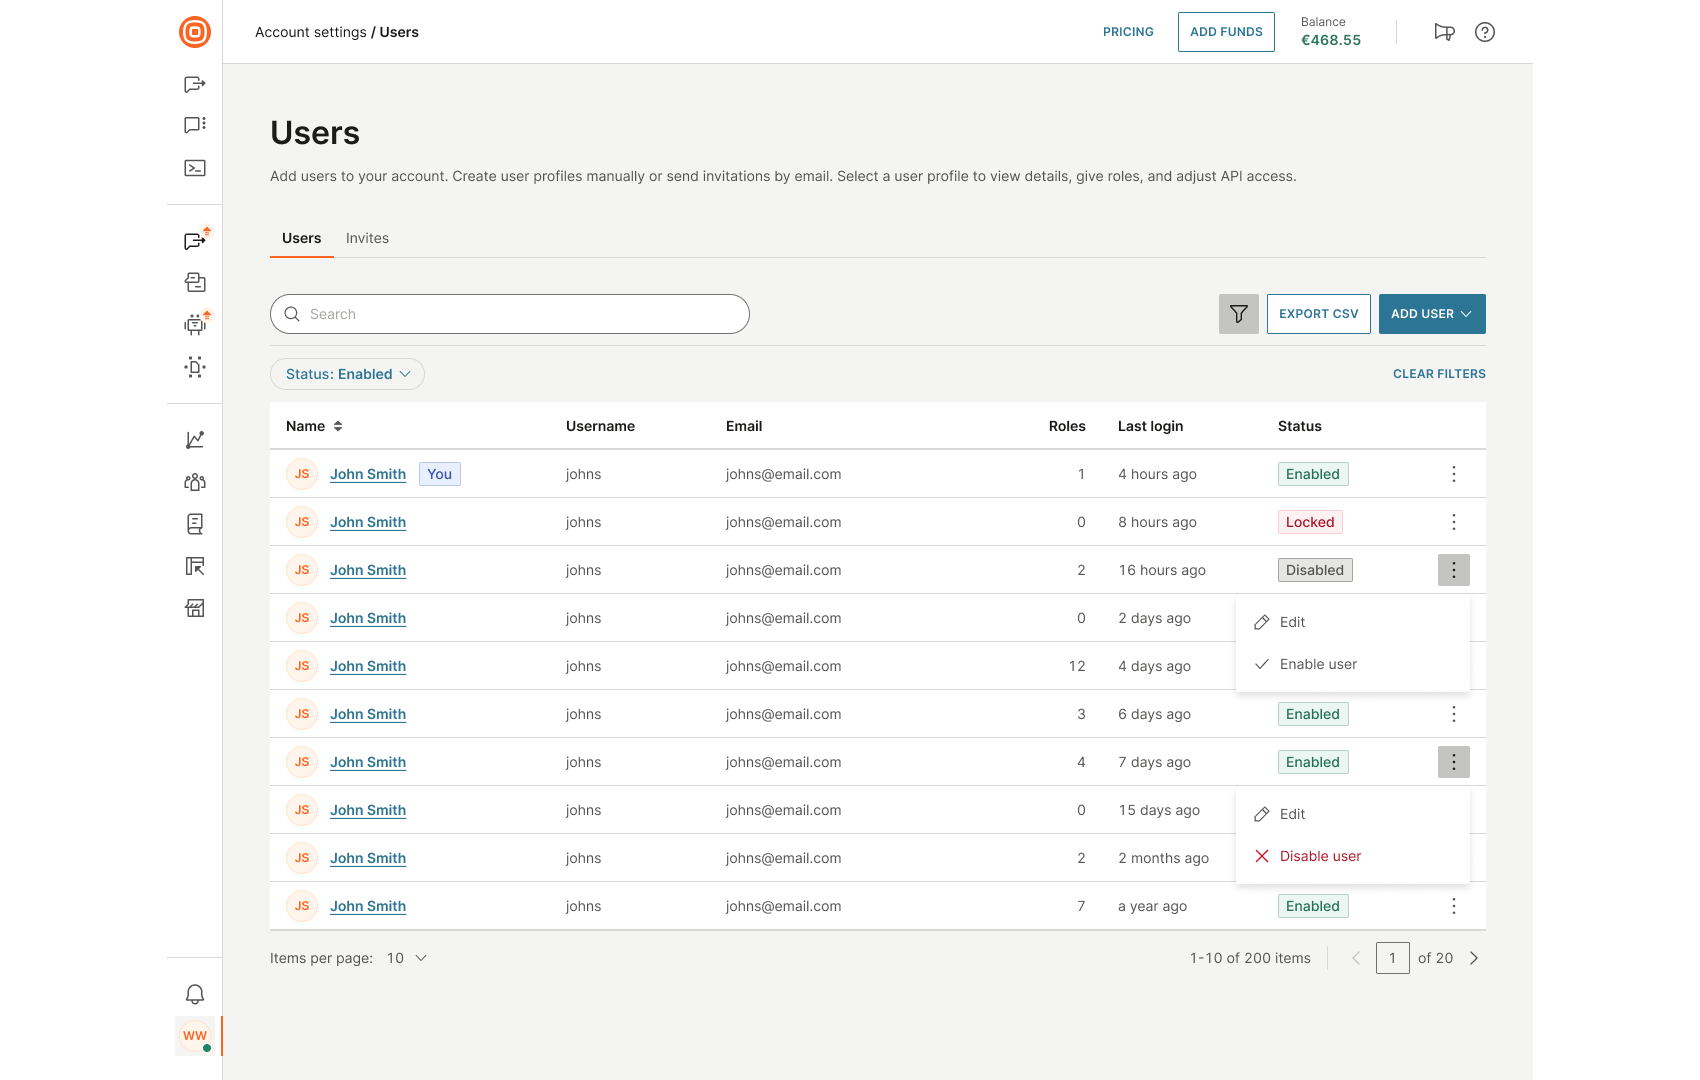Click three-dot menu on 7 days ago row

click(1454, 762)
